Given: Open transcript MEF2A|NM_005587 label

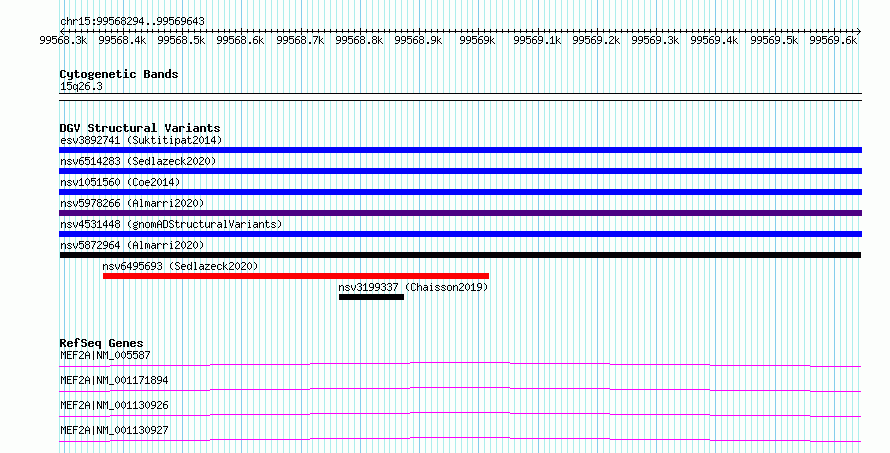Looking at the screenshot, I should 106,355.
